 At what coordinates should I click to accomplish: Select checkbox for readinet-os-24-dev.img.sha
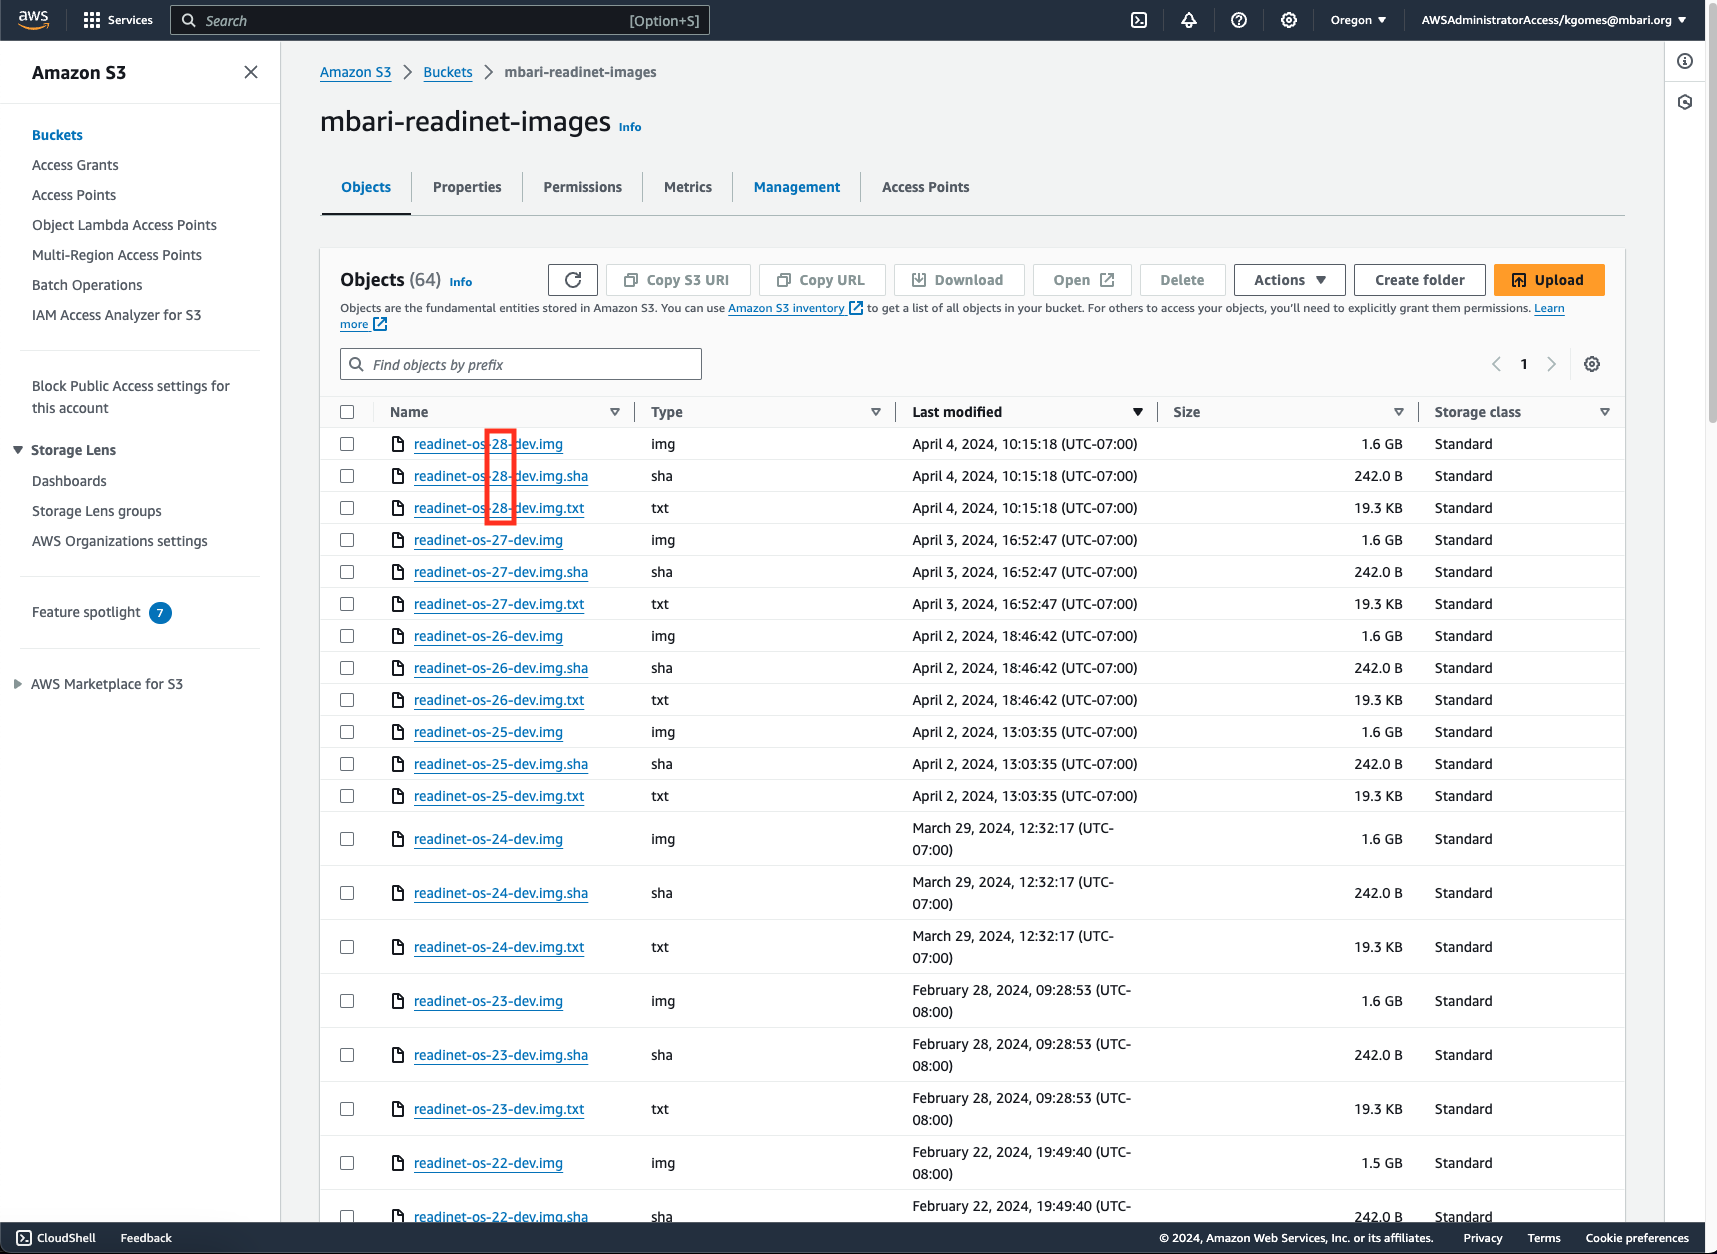pos(347,893)
